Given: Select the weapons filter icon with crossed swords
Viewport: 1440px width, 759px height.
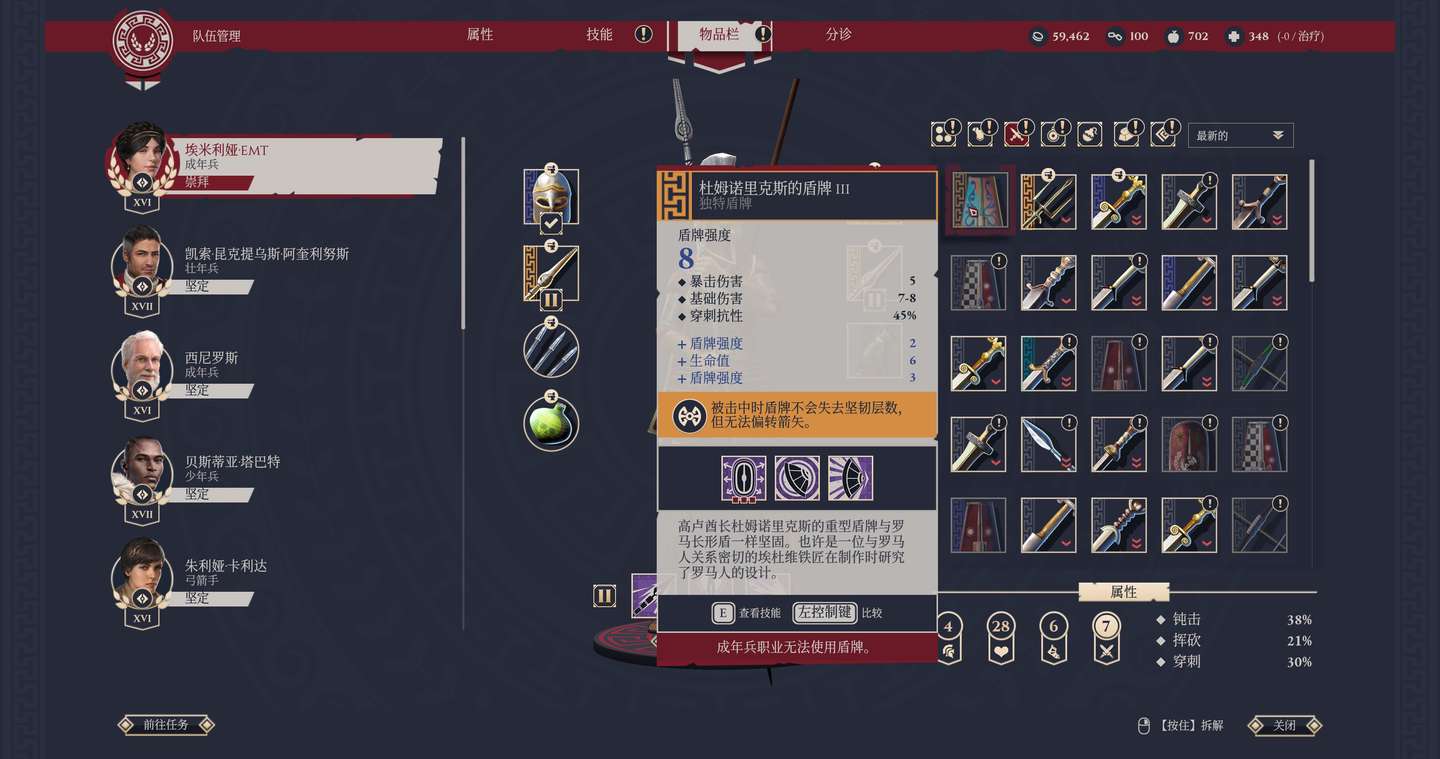Looking at the screenshot, I should [x=1017, y=134].
